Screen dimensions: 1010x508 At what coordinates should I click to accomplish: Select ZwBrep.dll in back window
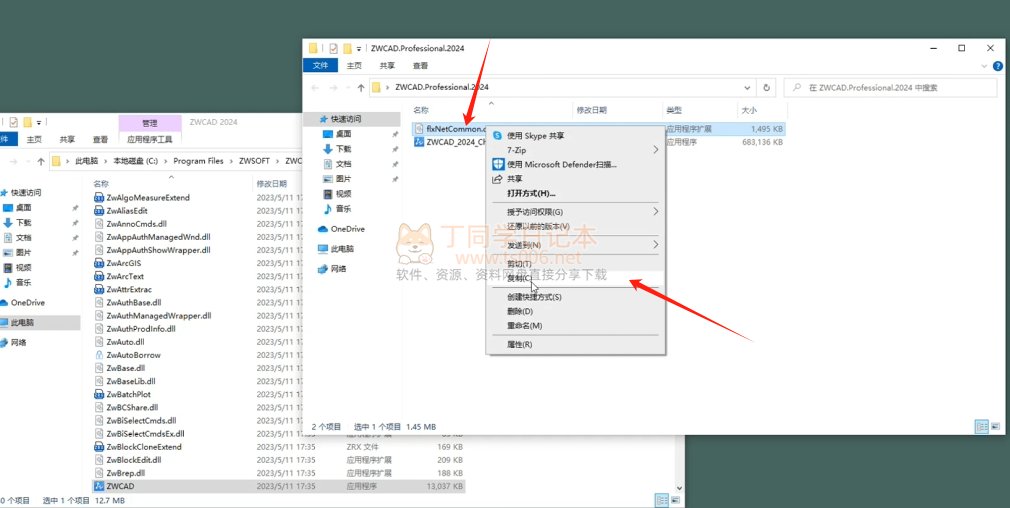coord(125,473)
